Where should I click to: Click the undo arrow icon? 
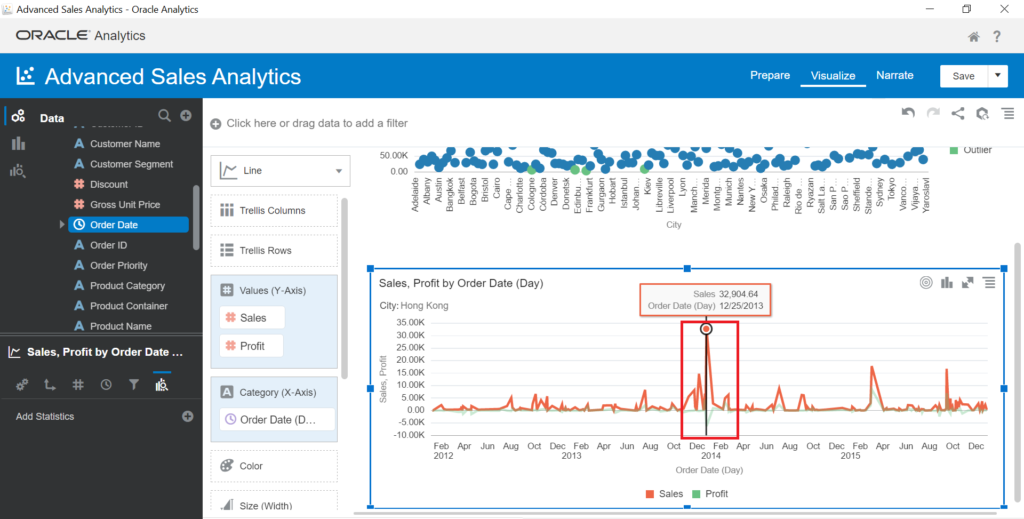(x=908, y=113)
